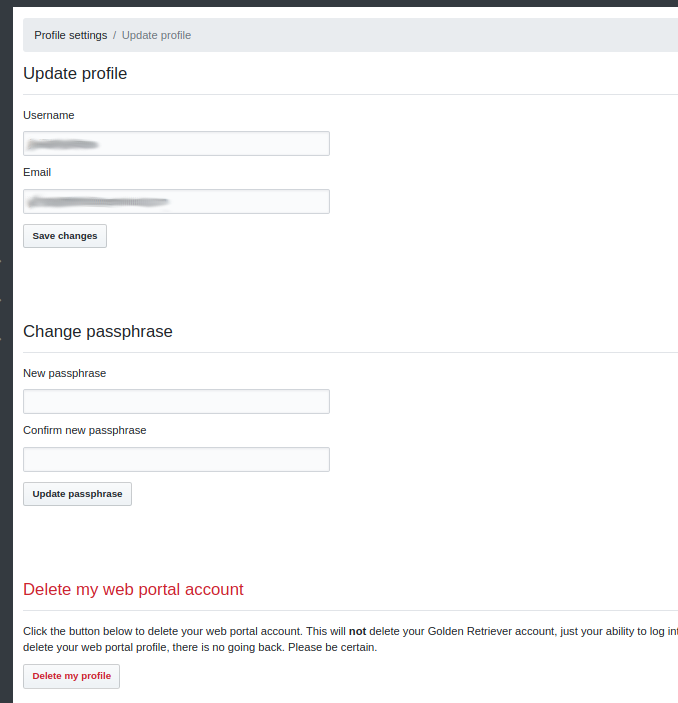Select the New passphrase input box
The width and height of the screenshot is (678, 703).
[176, 402]
